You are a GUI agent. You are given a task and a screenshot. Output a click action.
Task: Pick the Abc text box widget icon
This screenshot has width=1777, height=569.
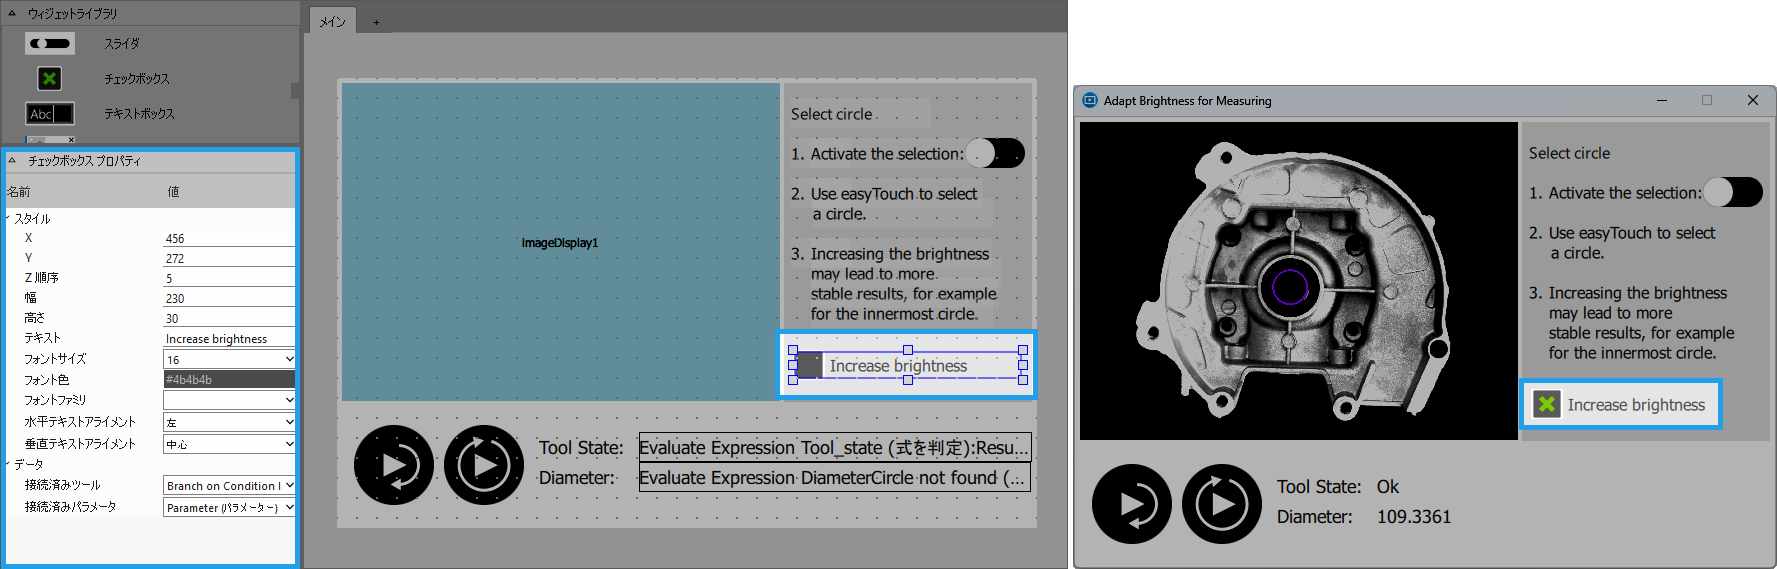point(50,114)
